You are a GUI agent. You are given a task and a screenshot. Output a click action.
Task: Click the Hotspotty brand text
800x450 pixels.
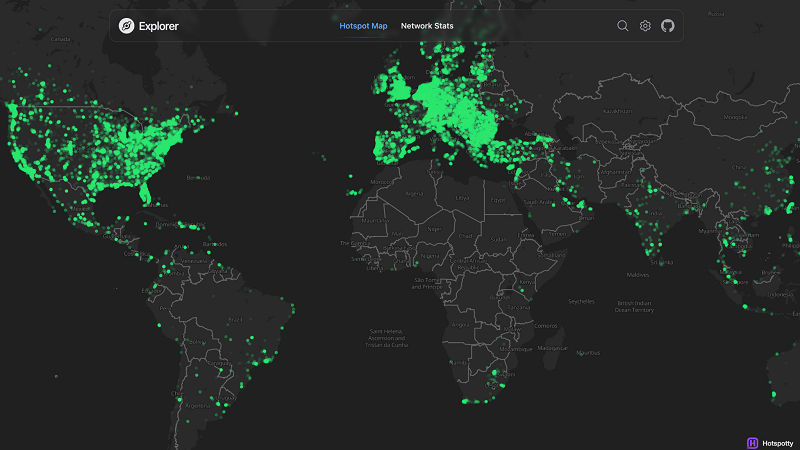[x=777, y=442]
